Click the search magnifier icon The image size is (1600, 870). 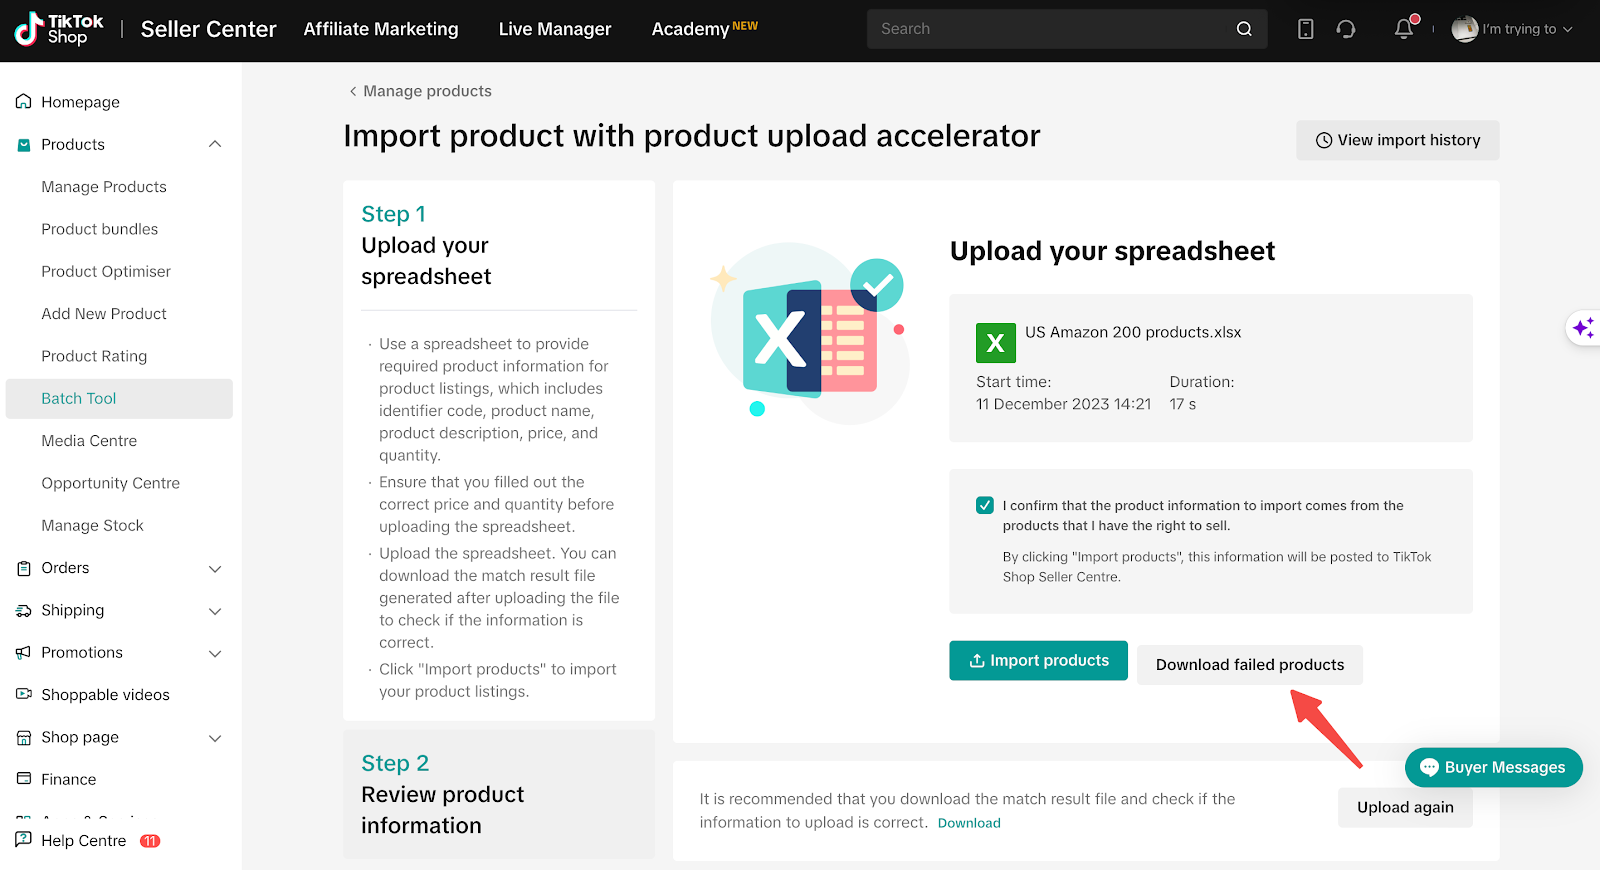pyautogui.click(x=1244, y=29)
